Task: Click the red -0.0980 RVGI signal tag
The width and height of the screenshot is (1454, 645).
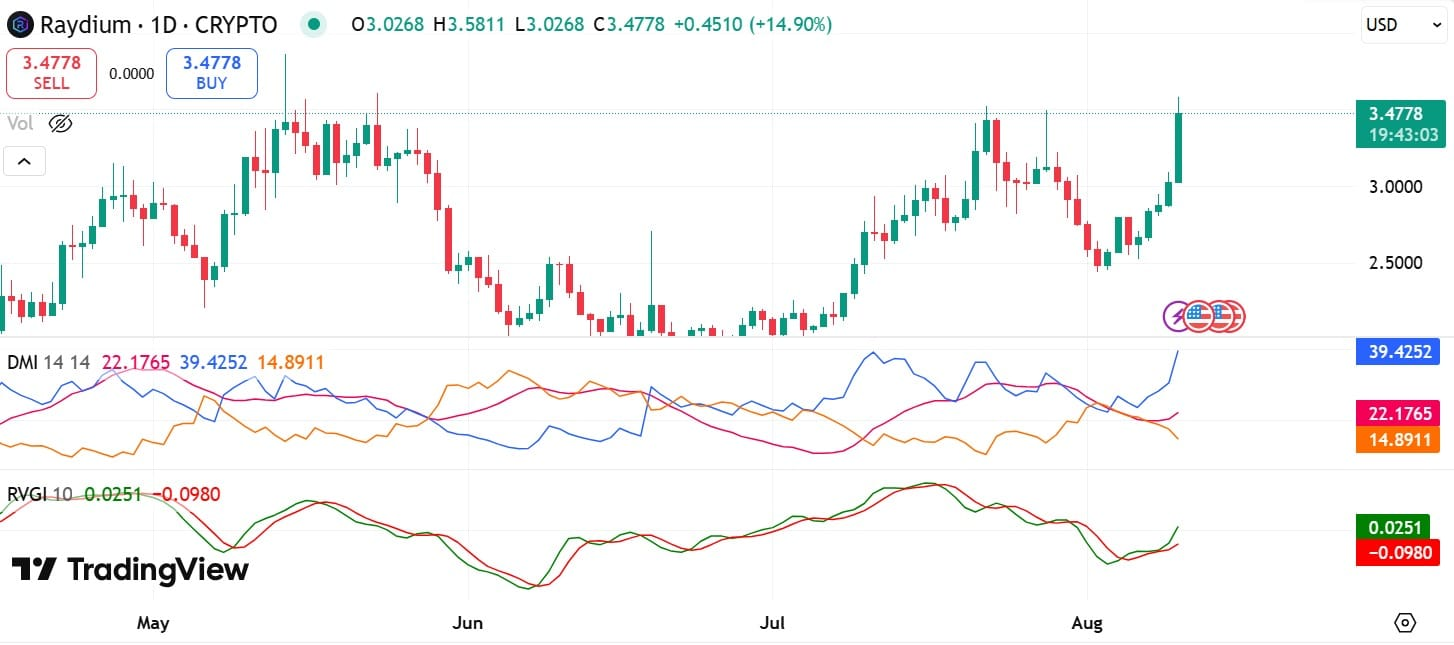Action: (x=1401, y=552)
